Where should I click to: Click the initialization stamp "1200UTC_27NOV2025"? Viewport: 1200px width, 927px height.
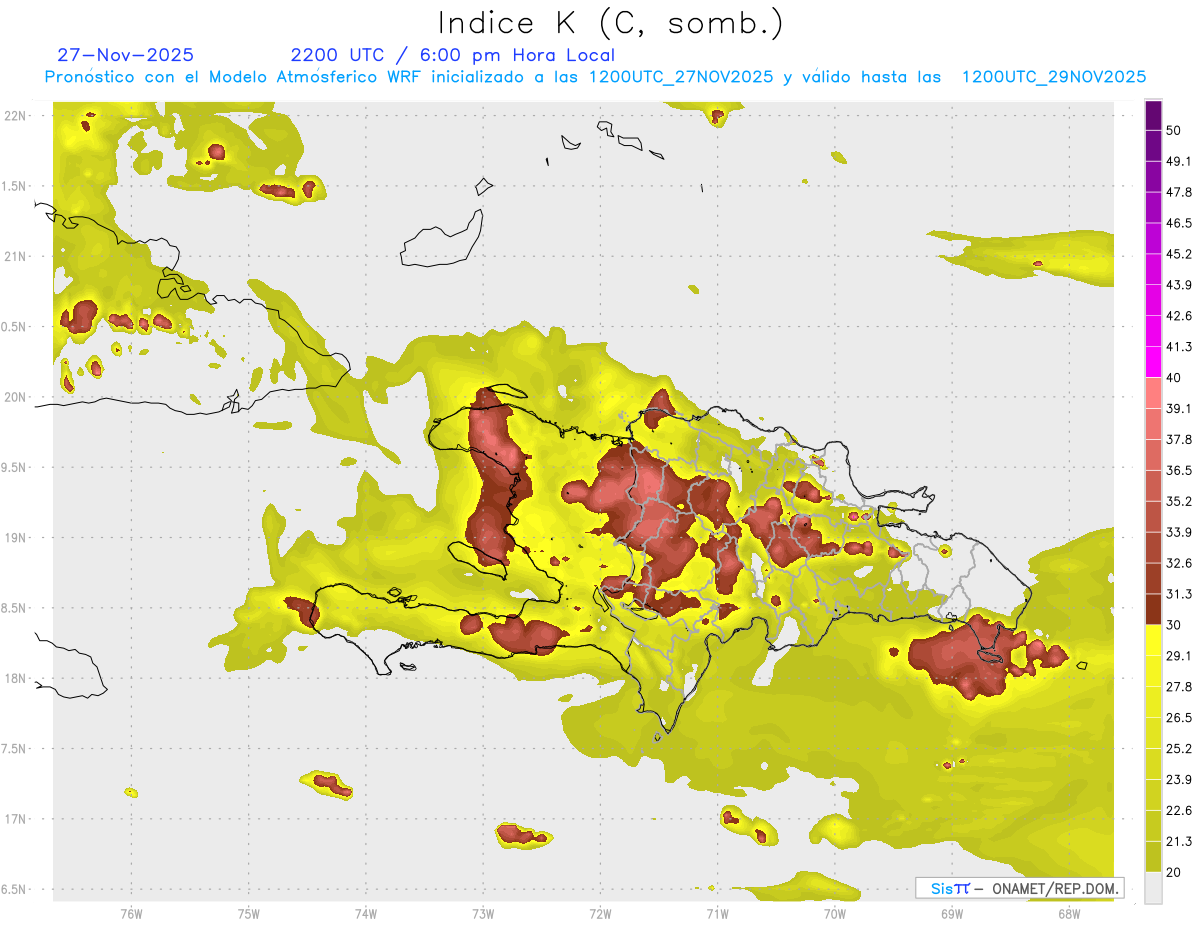point(681,77)
